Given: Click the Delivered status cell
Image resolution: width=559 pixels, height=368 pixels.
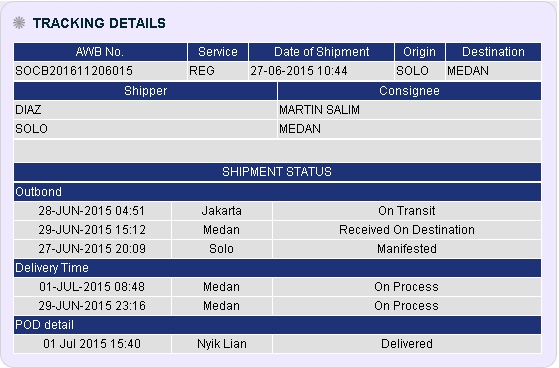Looking at the screenshot, I should [x=407, y=344].
